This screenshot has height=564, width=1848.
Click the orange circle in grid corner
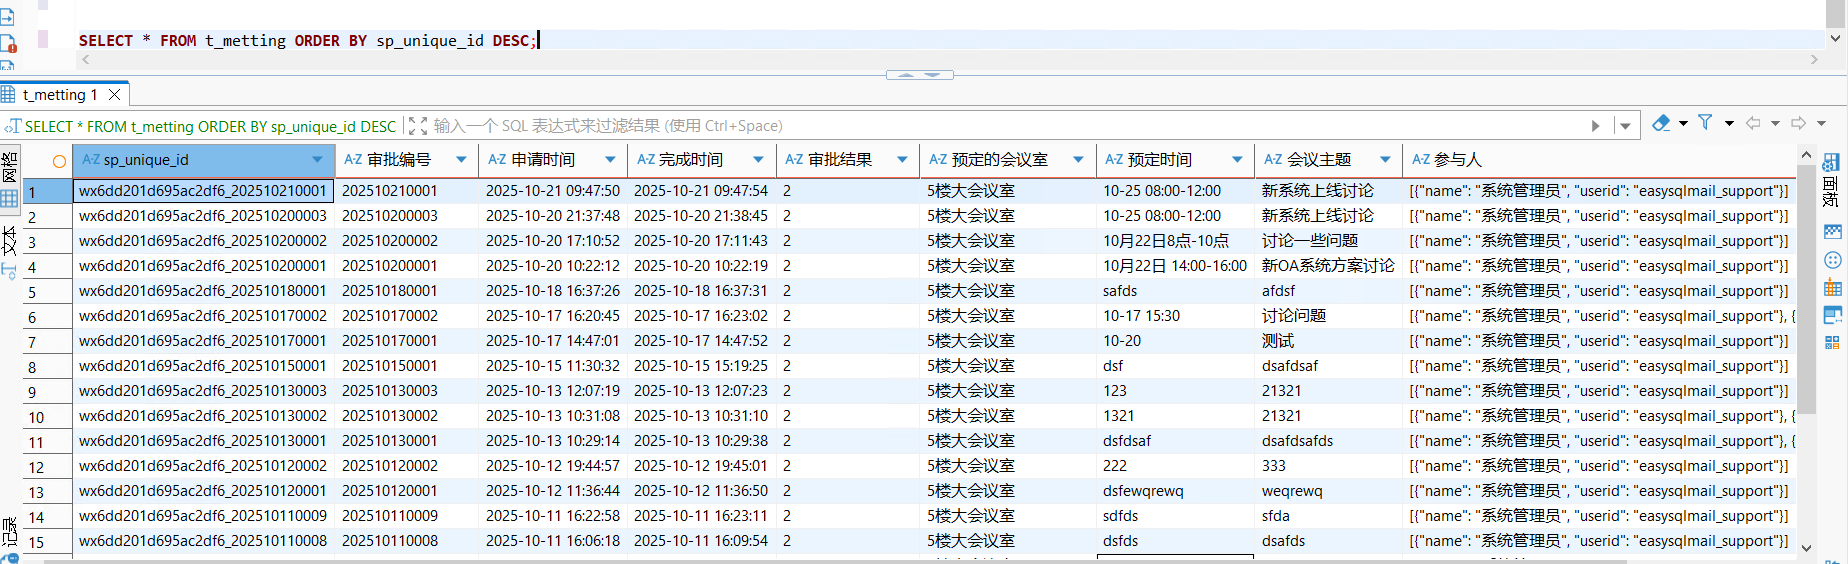point(59,161)
